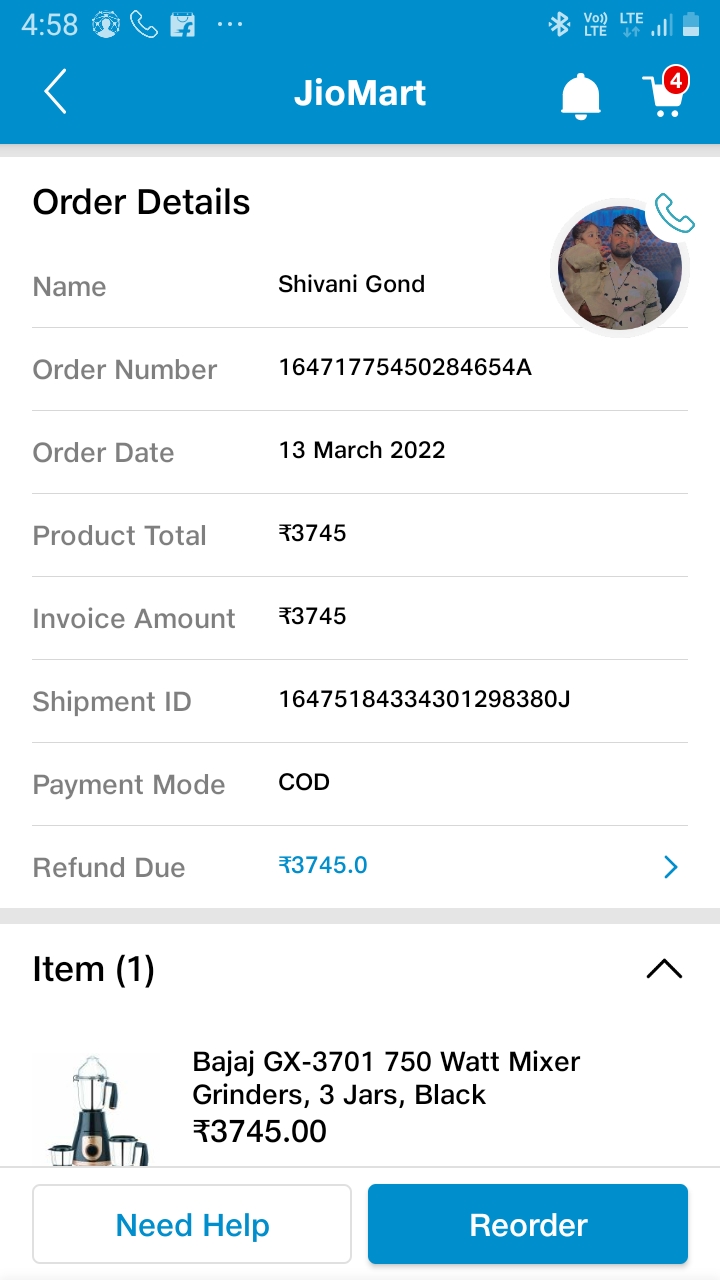Tap the profile photo thumbnail
Image resolution: width=720 pixels, height=1280 pixels.
click(x=620, y=268)
